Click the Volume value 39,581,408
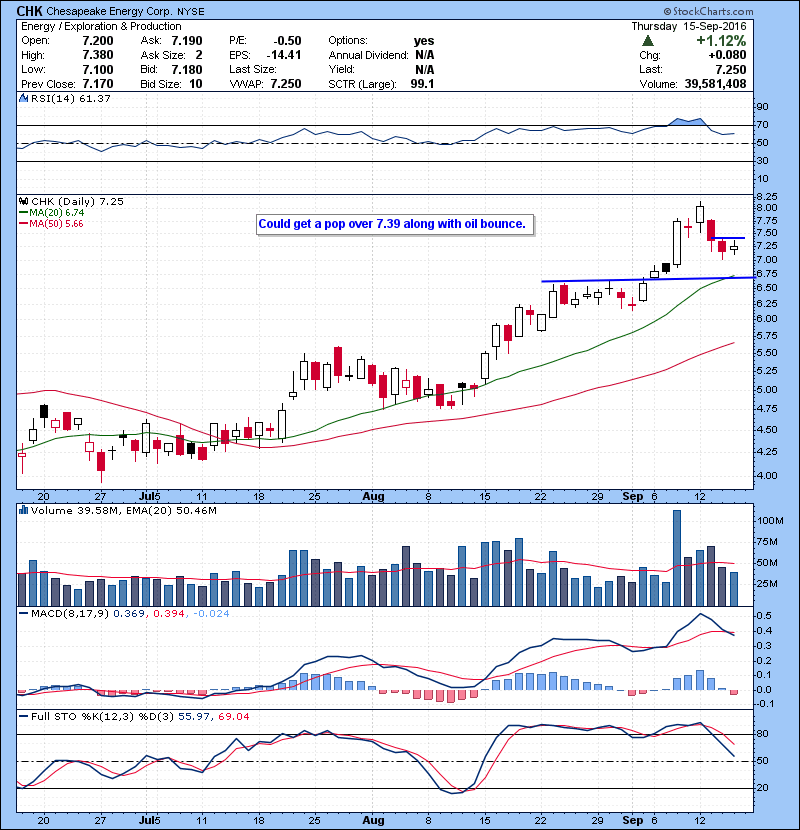Screen dimensions: 800x830 715,84
